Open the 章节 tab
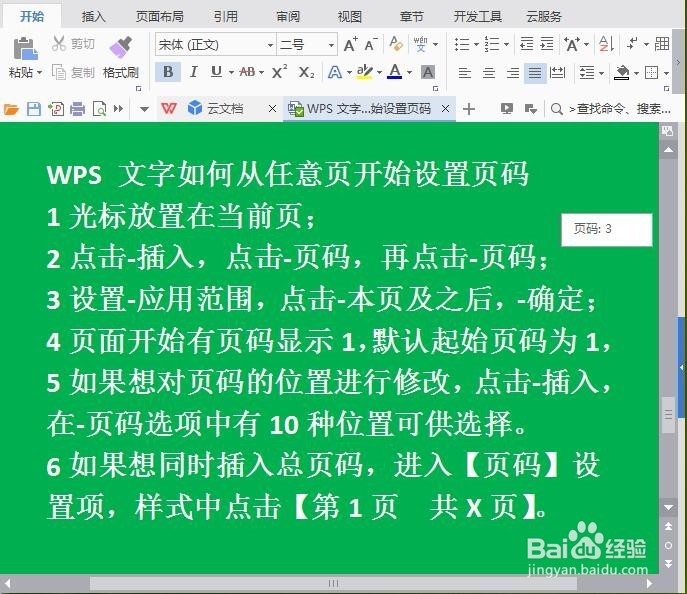 coord(411,17)
